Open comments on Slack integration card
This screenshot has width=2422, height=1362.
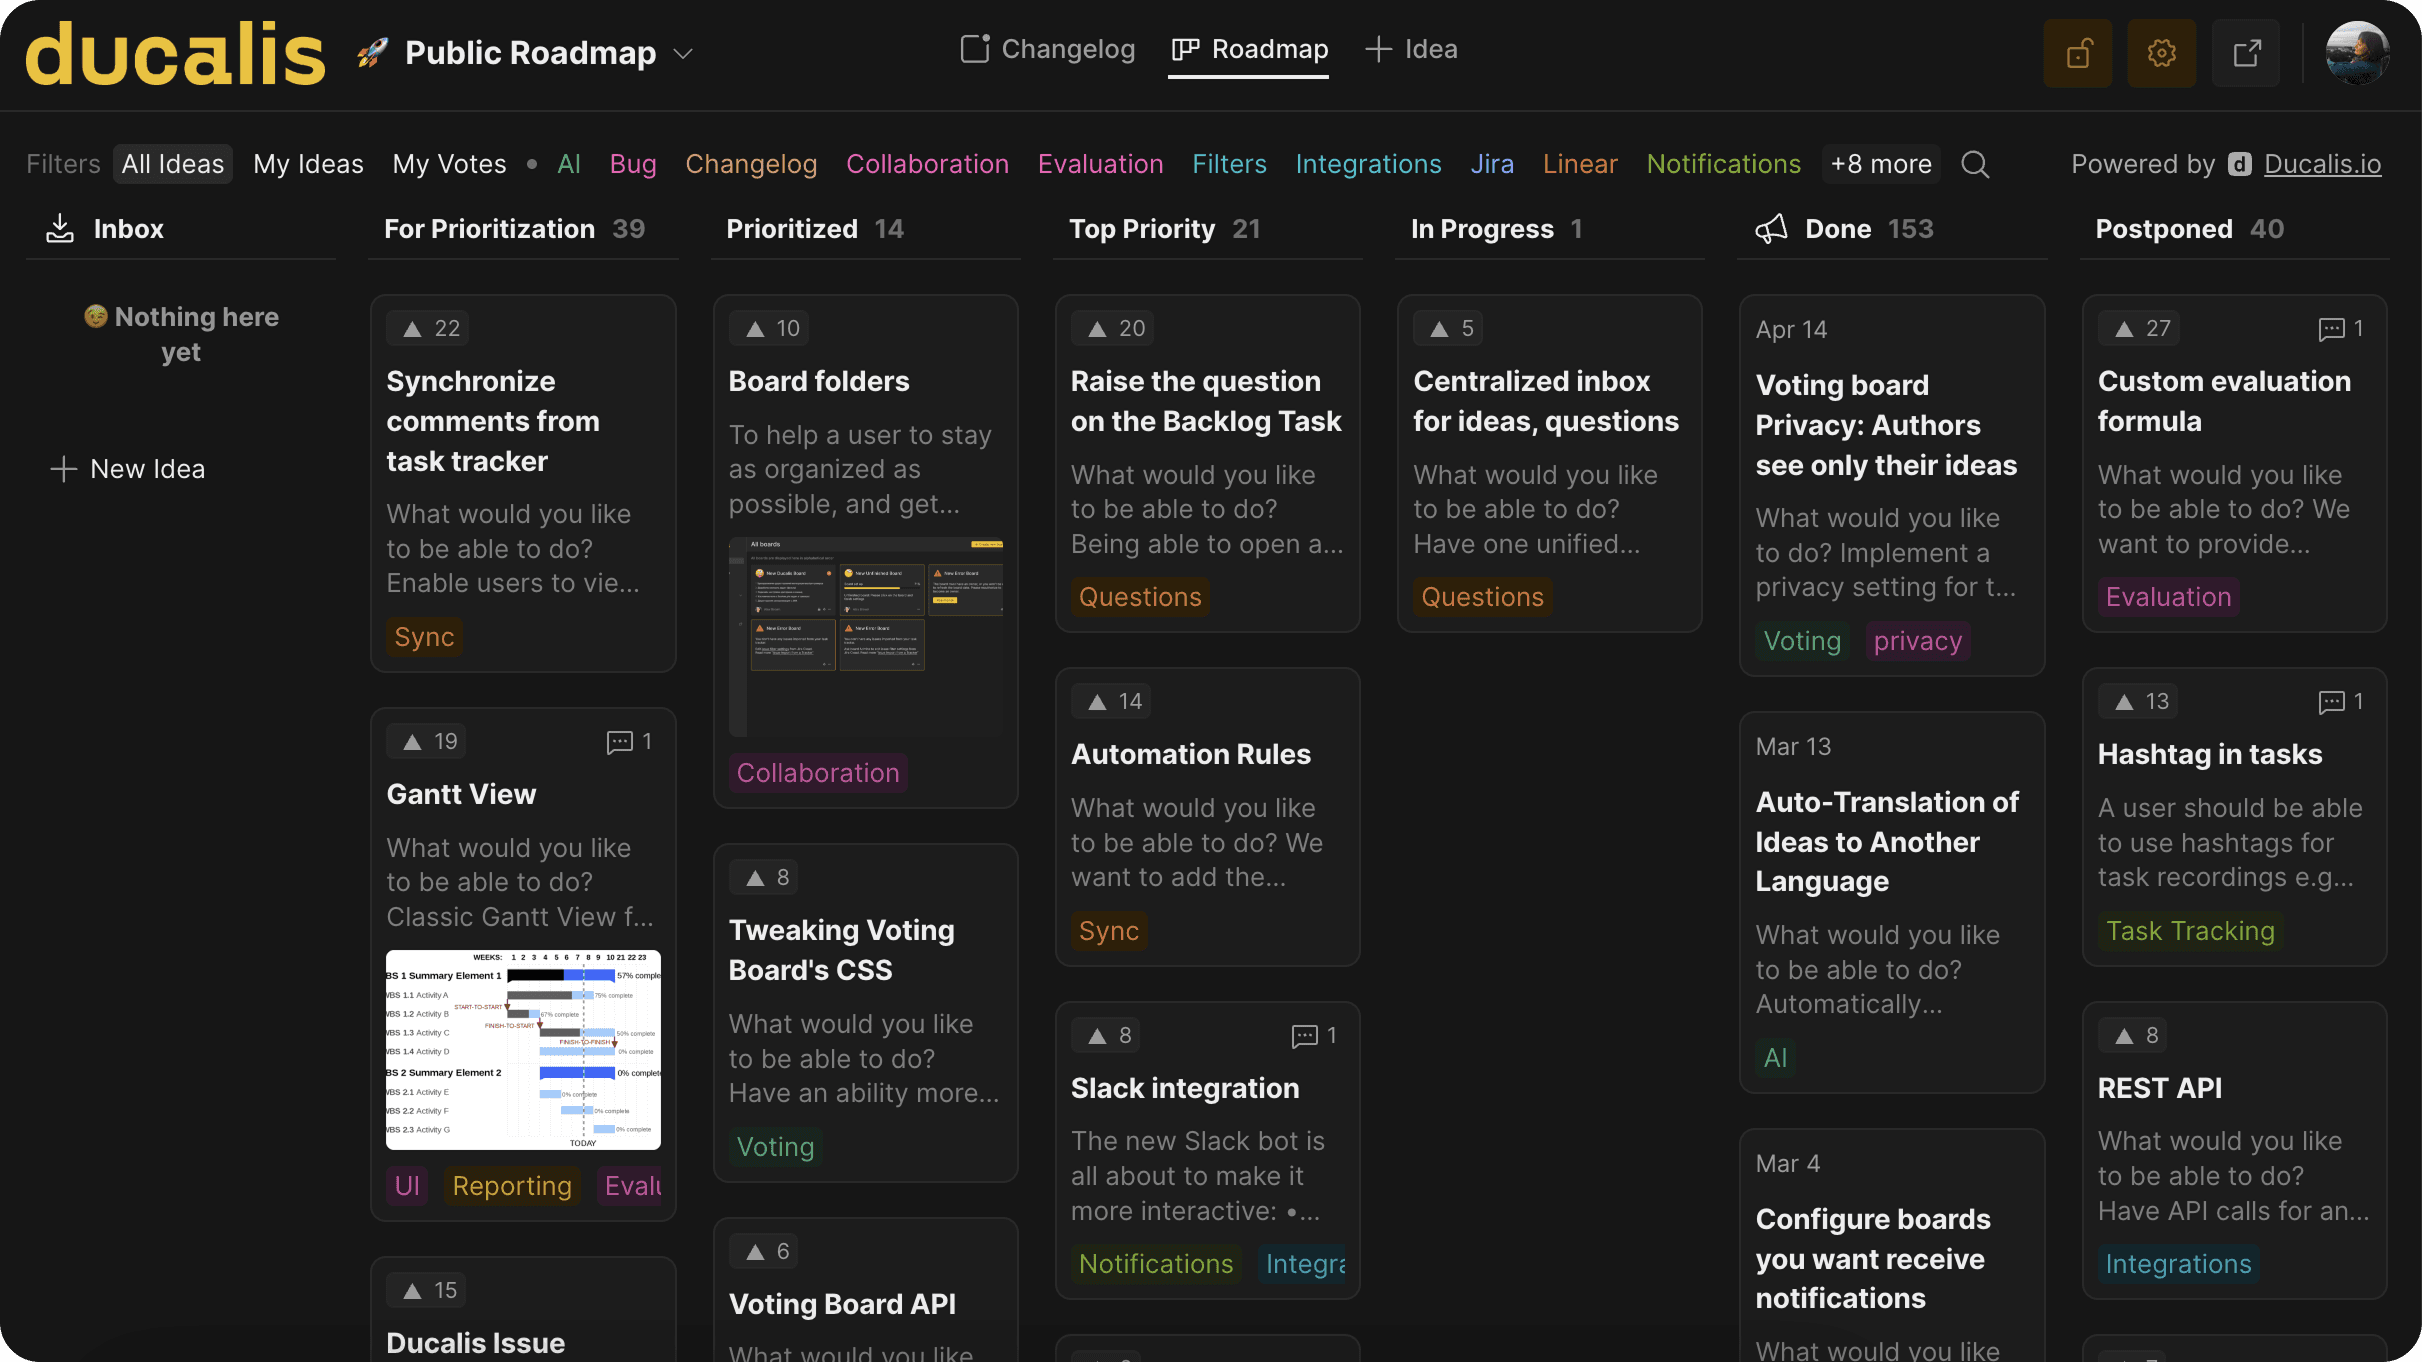1314,1035
